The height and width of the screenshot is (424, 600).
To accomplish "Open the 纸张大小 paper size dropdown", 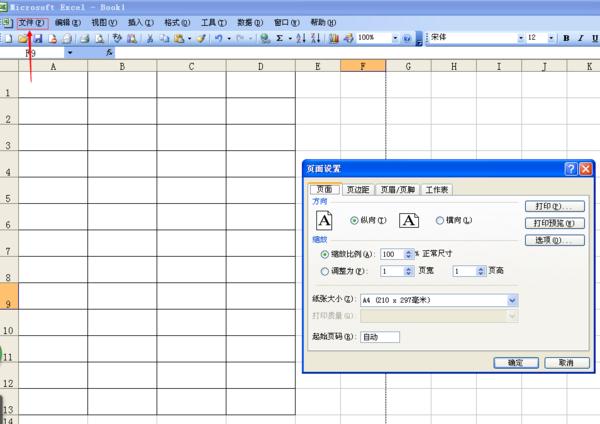I will coord(512,299).
